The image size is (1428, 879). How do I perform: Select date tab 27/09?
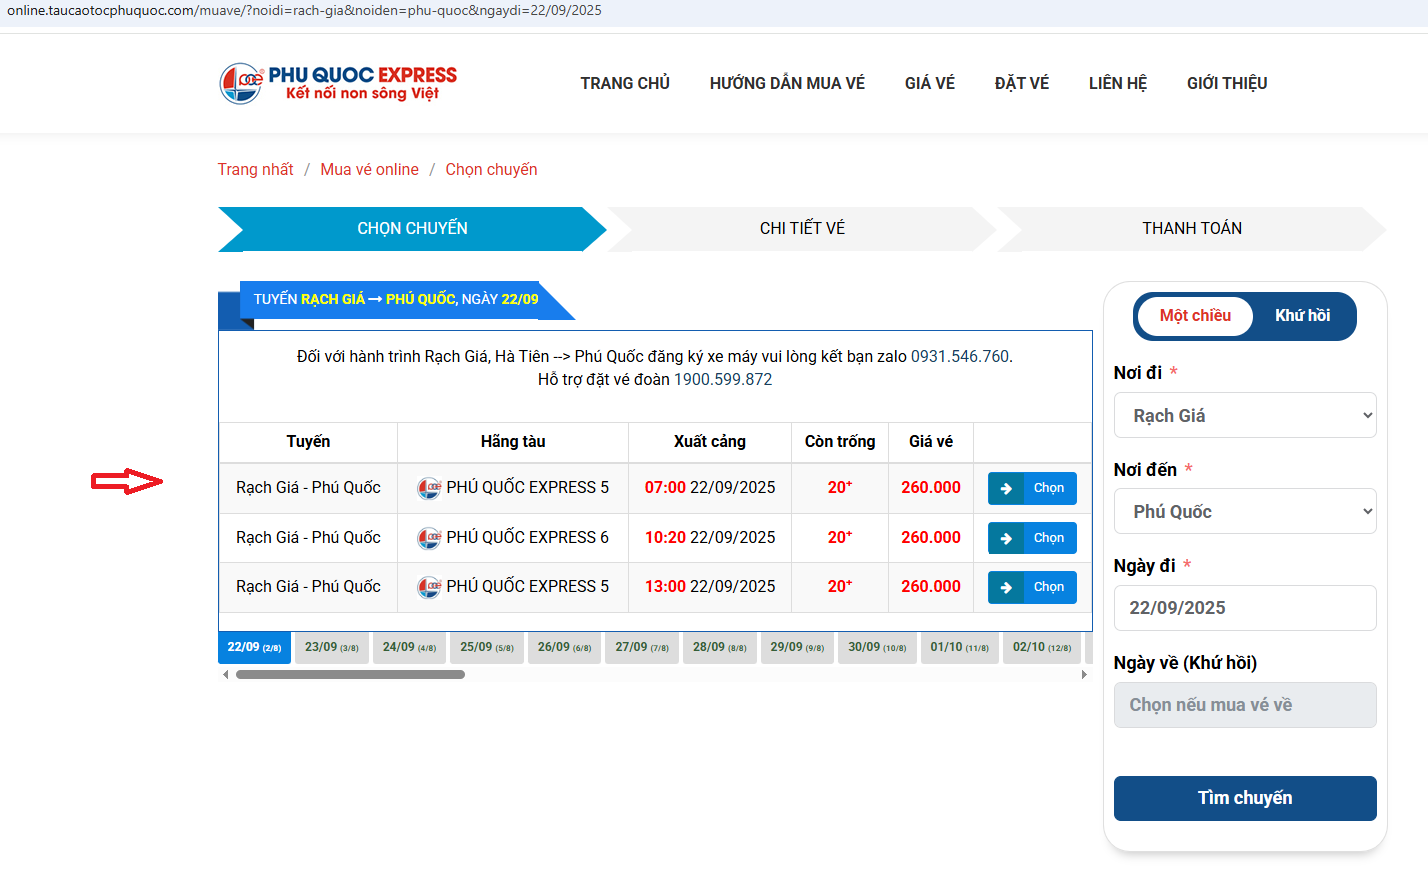tap(642, 648)
